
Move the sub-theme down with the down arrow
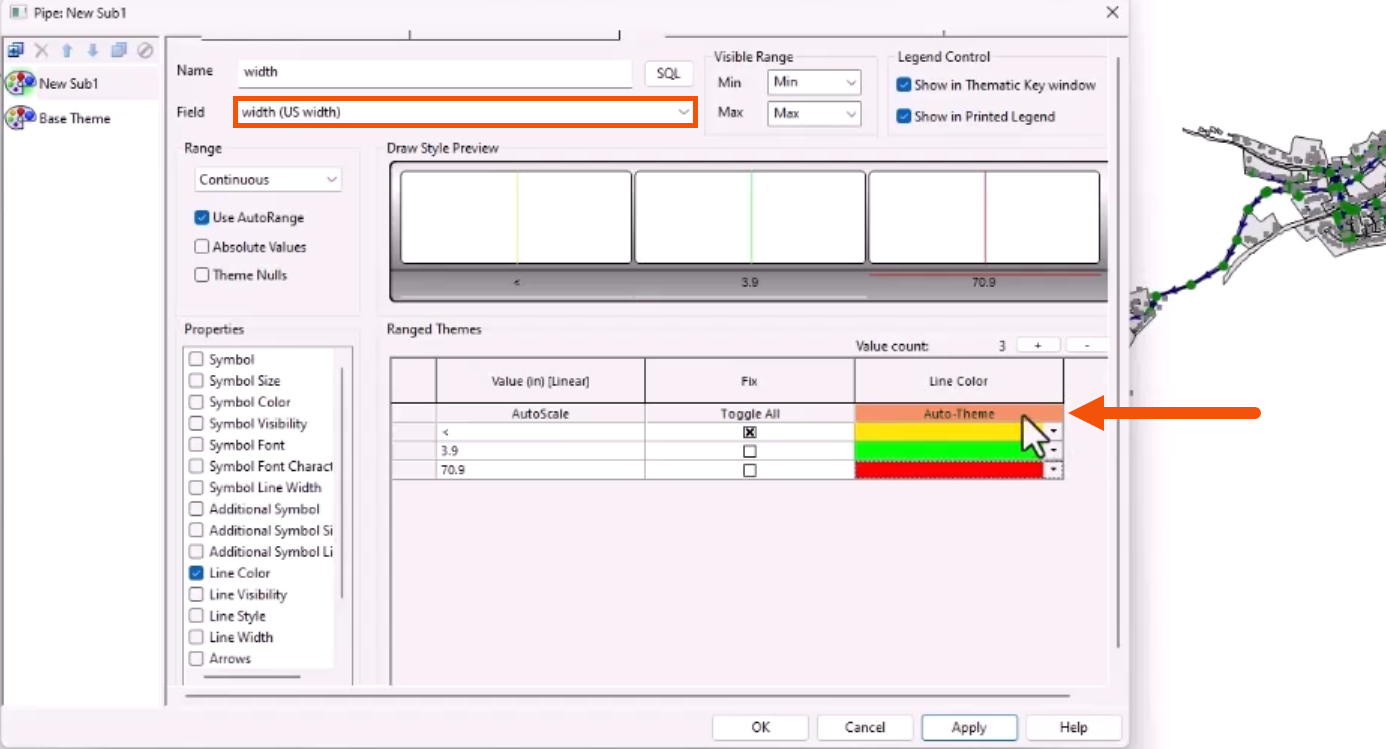coord(92,49)
